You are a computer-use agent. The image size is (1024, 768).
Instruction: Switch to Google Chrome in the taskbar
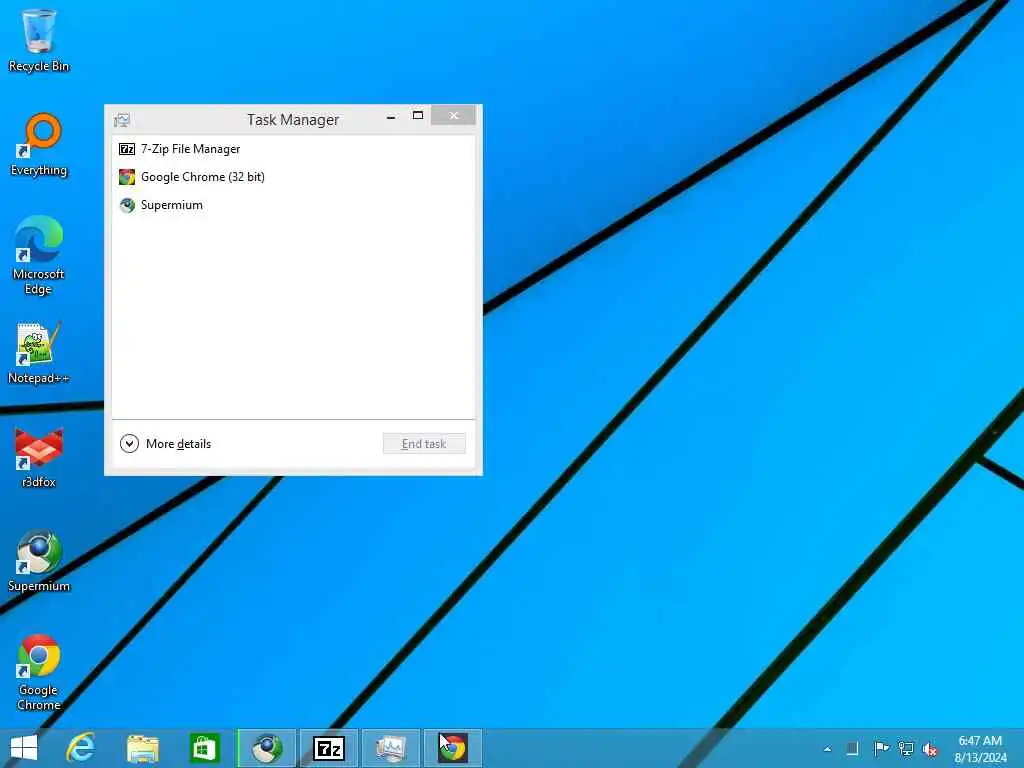click(x=453, y=748)
